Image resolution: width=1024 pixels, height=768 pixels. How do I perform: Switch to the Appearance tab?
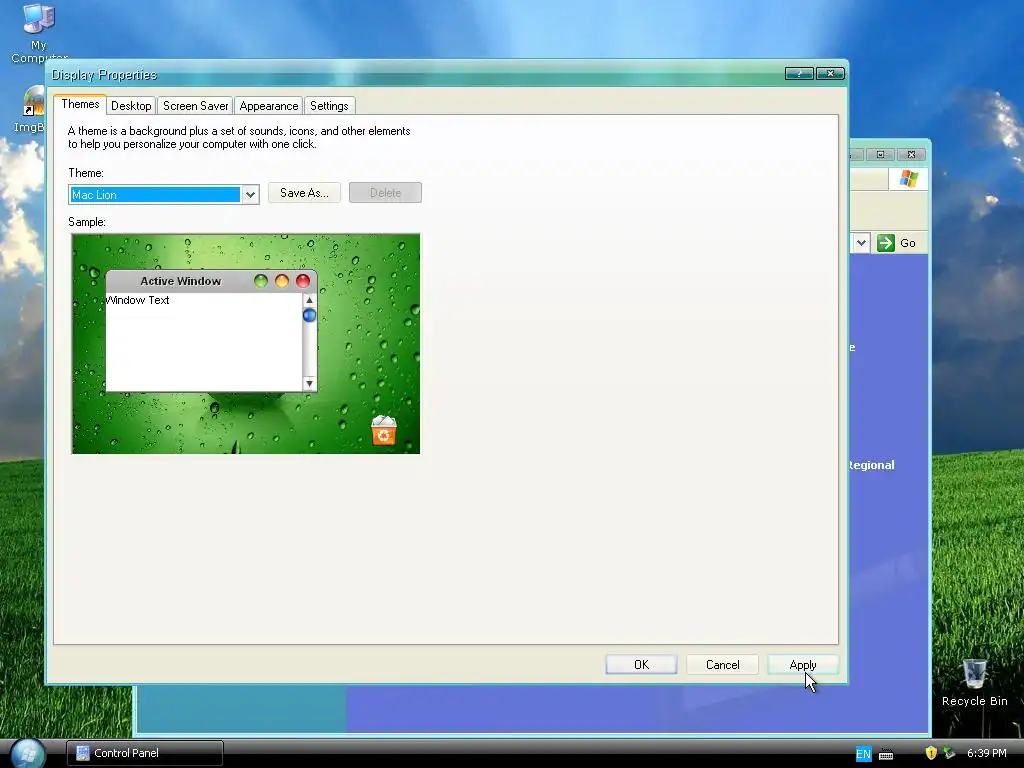point(268,106)
